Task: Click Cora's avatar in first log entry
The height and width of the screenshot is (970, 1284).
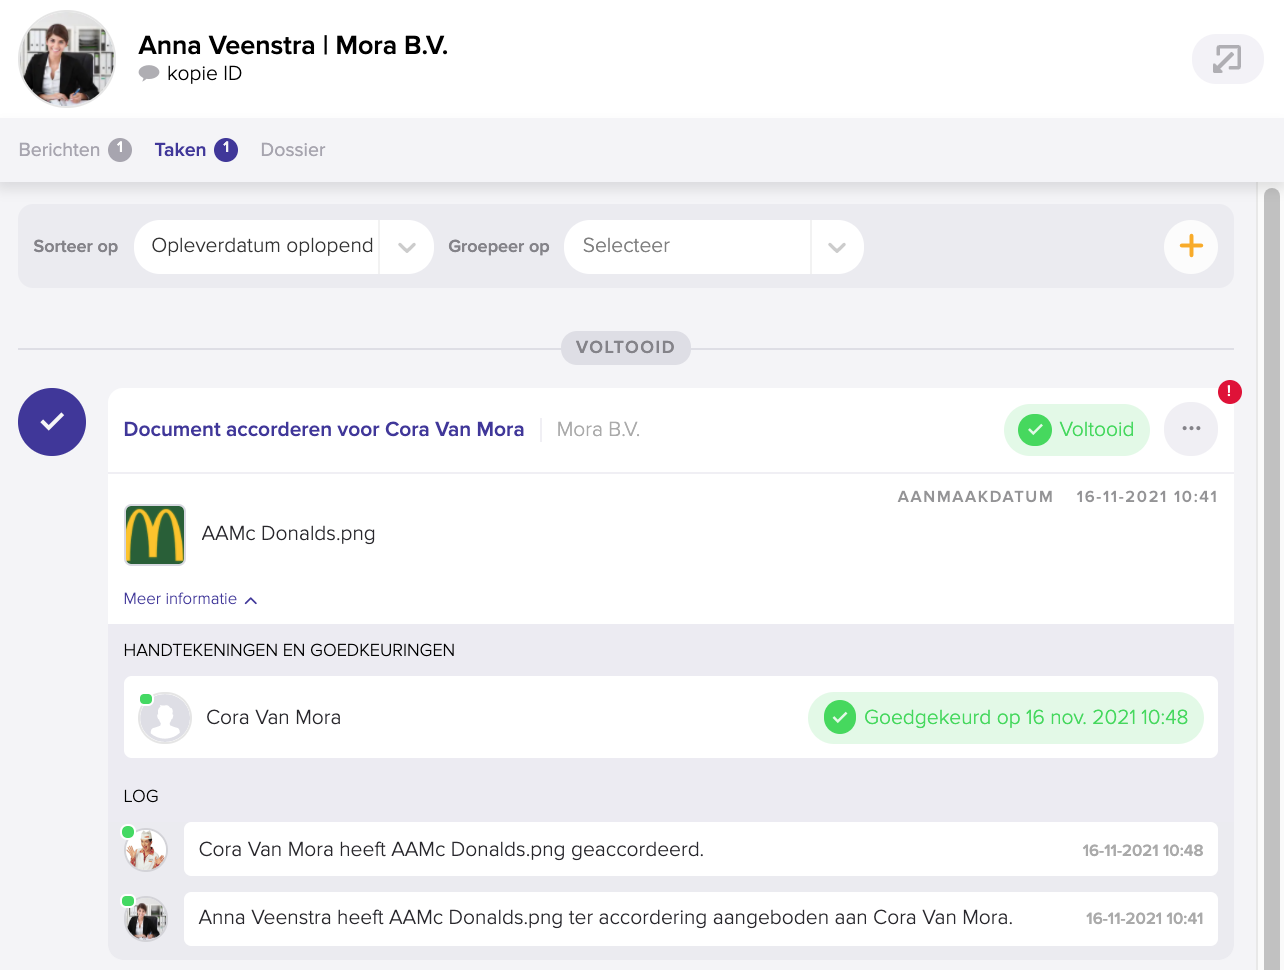Action: tap(146, 850)
